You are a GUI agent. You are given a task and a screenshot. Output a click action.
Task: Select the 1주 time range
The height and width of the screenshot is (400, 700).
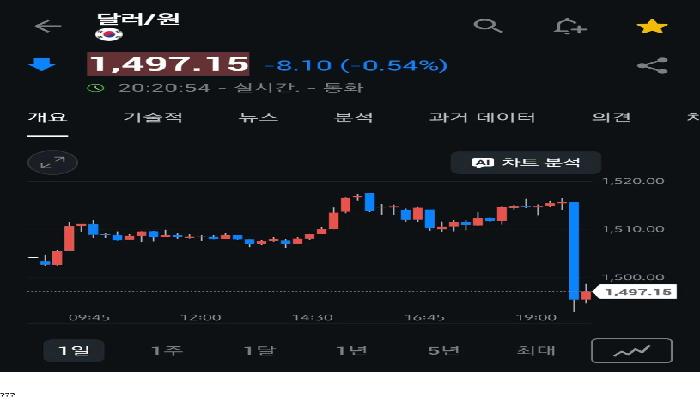click(x=166, y=351)
